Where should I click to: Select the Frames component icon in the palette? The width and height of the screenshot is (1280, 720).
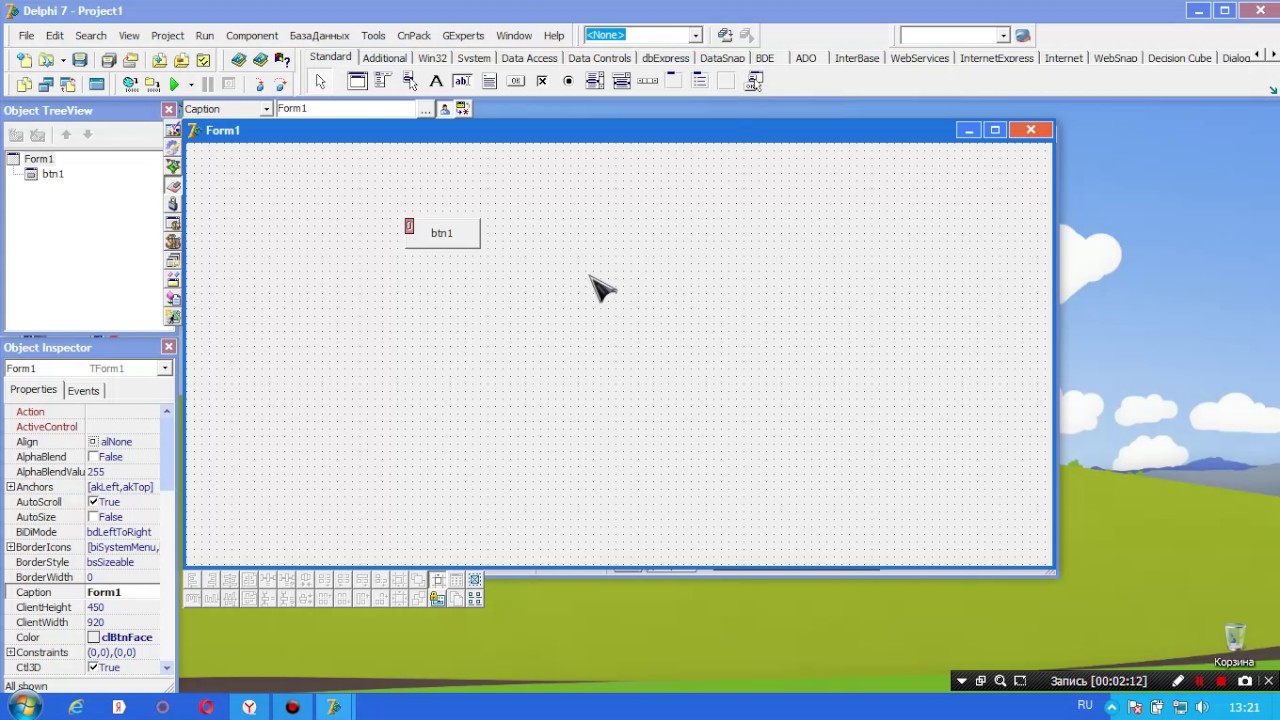(357, 82)
